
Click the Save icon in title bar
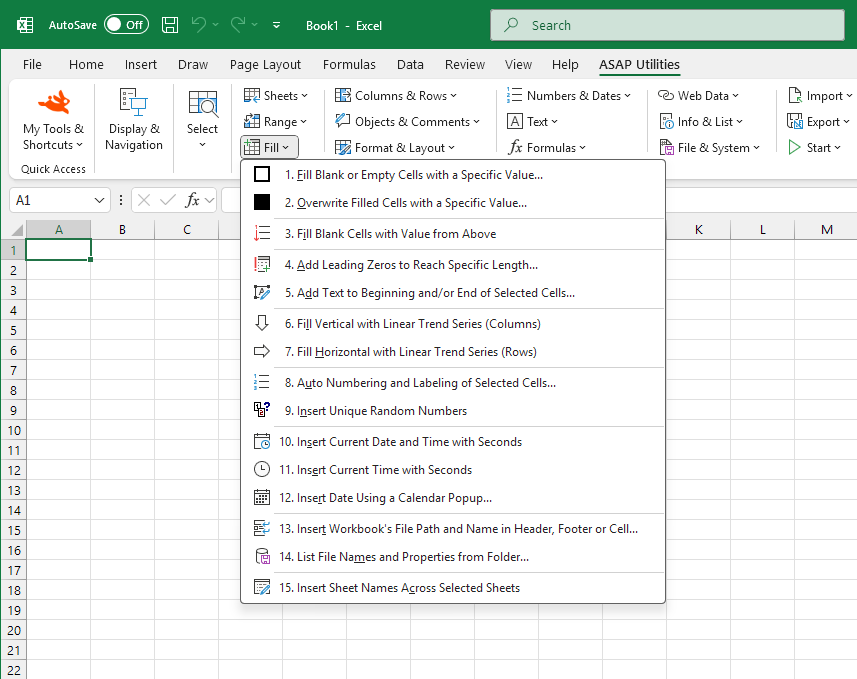click(170, 24)
